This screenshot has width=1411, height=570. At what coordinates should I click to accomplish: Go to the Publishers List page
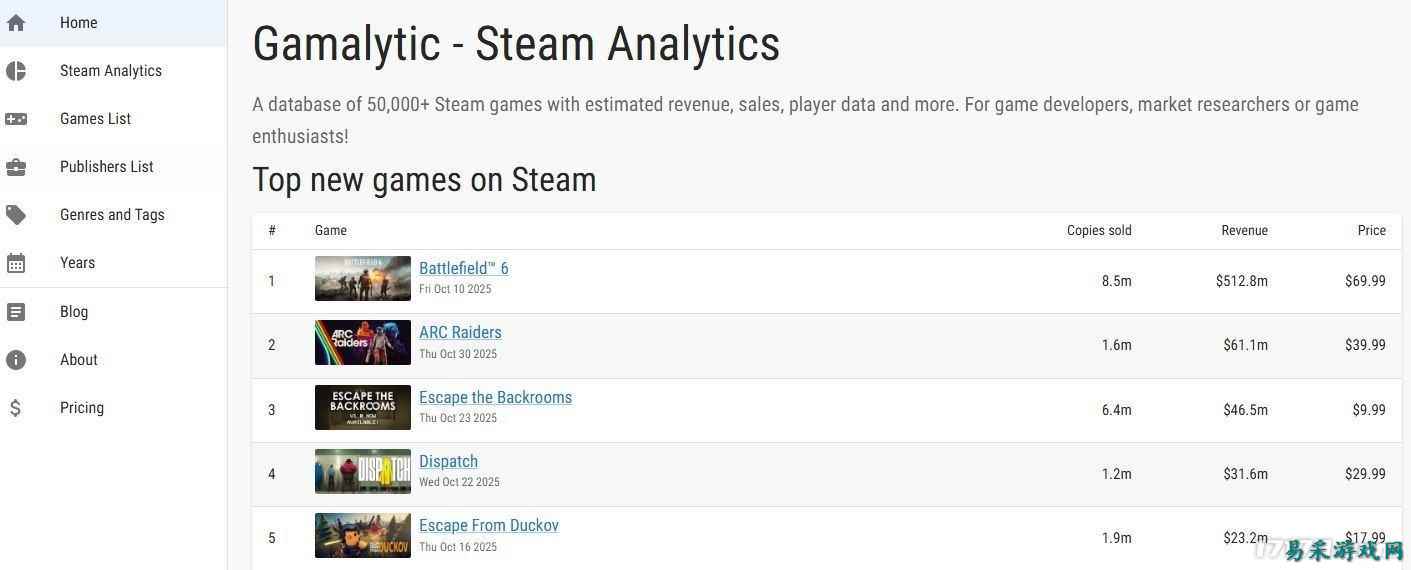point(106,167)
